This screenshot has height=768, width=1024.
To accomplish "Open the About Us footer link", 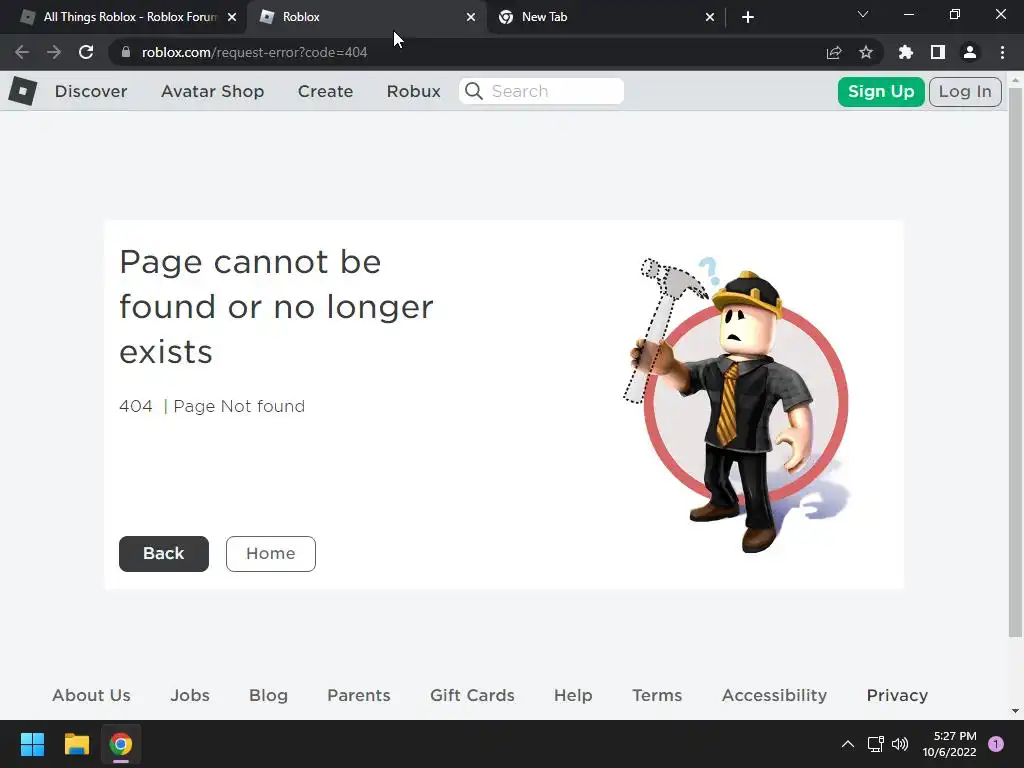I will (91, 696).
